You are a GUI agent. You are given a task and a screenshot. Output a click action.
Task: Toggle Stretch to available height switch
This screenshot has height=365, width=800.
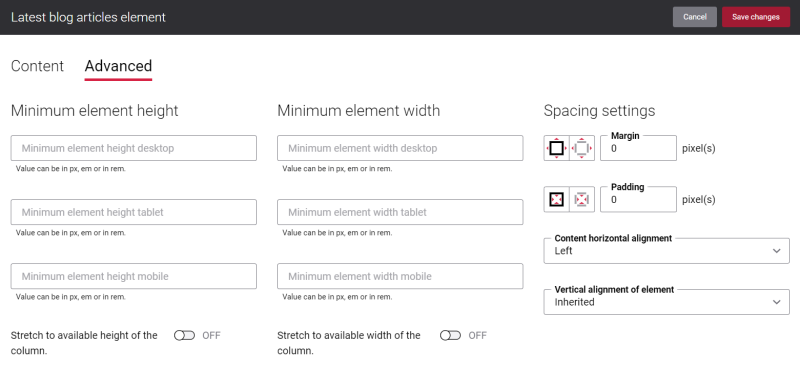pyautogui.click(x=184, y=335)
